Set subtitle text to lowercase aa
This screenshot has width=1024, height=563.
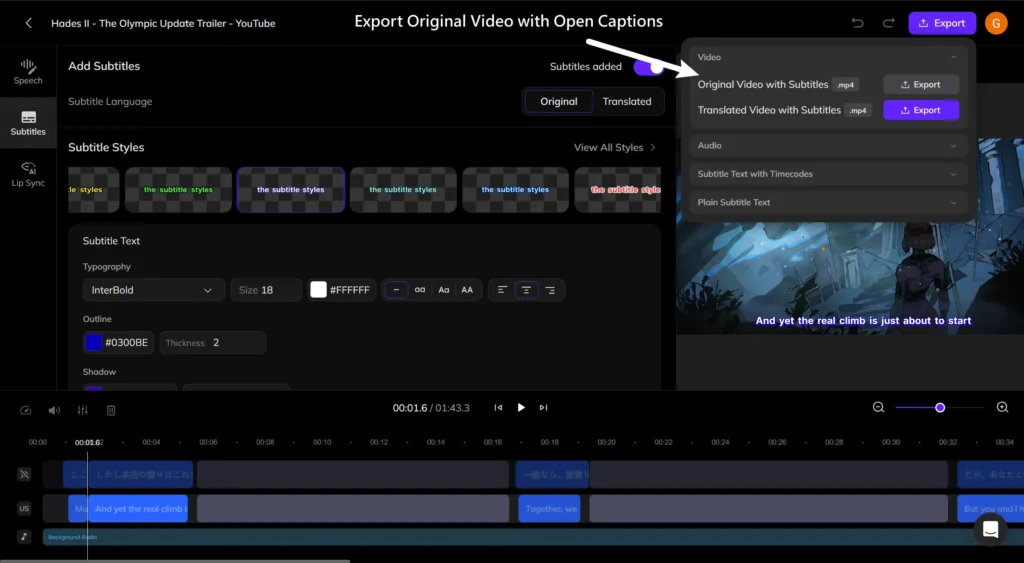click(420, 290)
